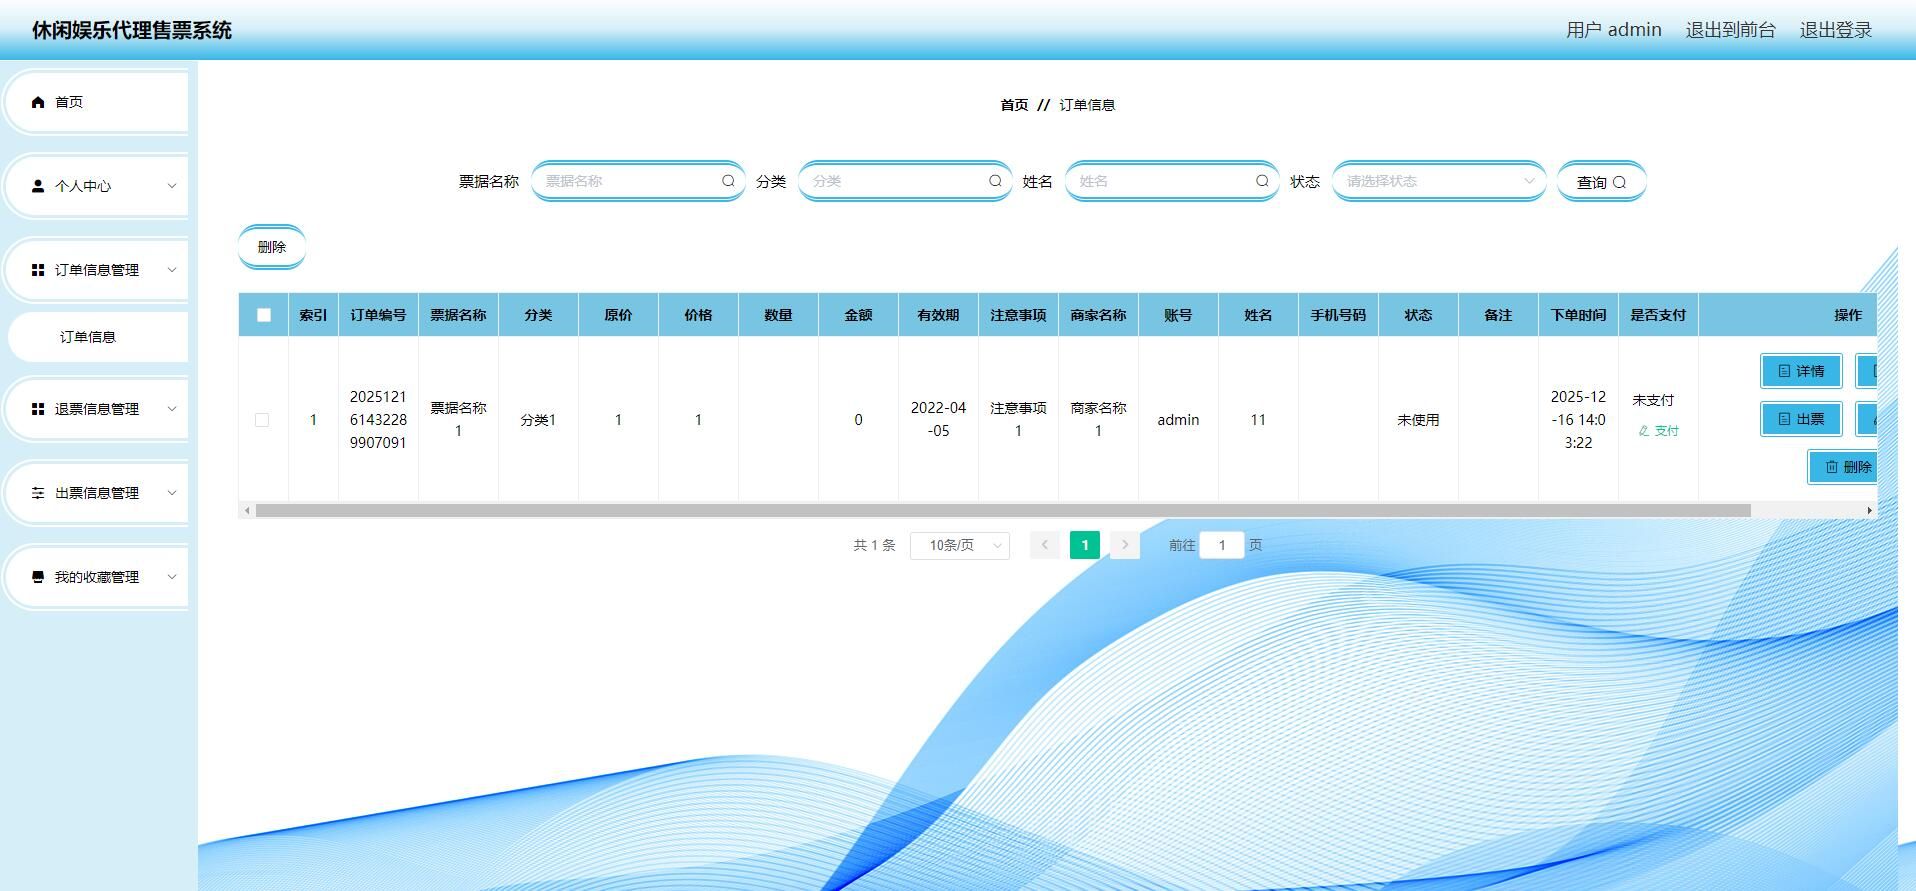Click the row's 删除 button
Image resolution: width=1916 pixels, height=891 pixels.
(x=1843, y=467)
